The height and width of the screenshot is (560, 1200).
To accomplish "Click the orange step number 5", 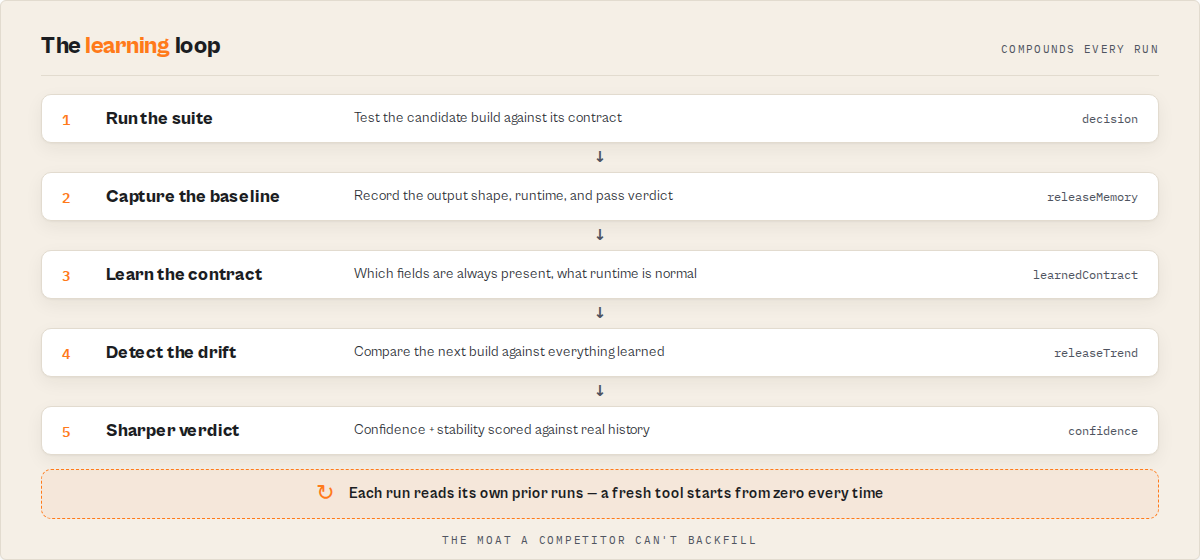I will [x=66, y=431].
